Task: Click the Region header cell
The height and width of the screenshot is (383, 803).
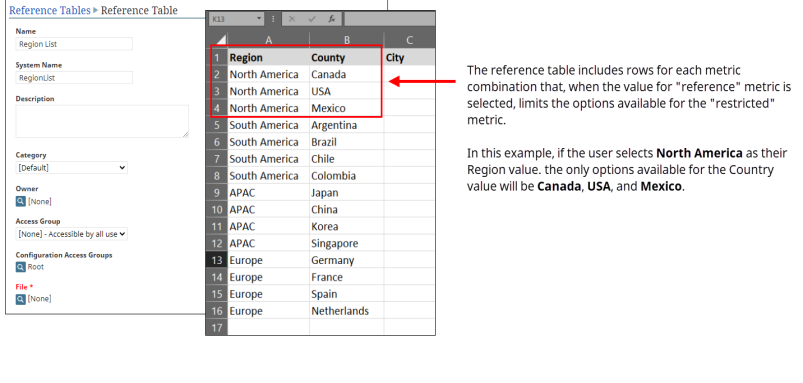Action: [268, 57]
